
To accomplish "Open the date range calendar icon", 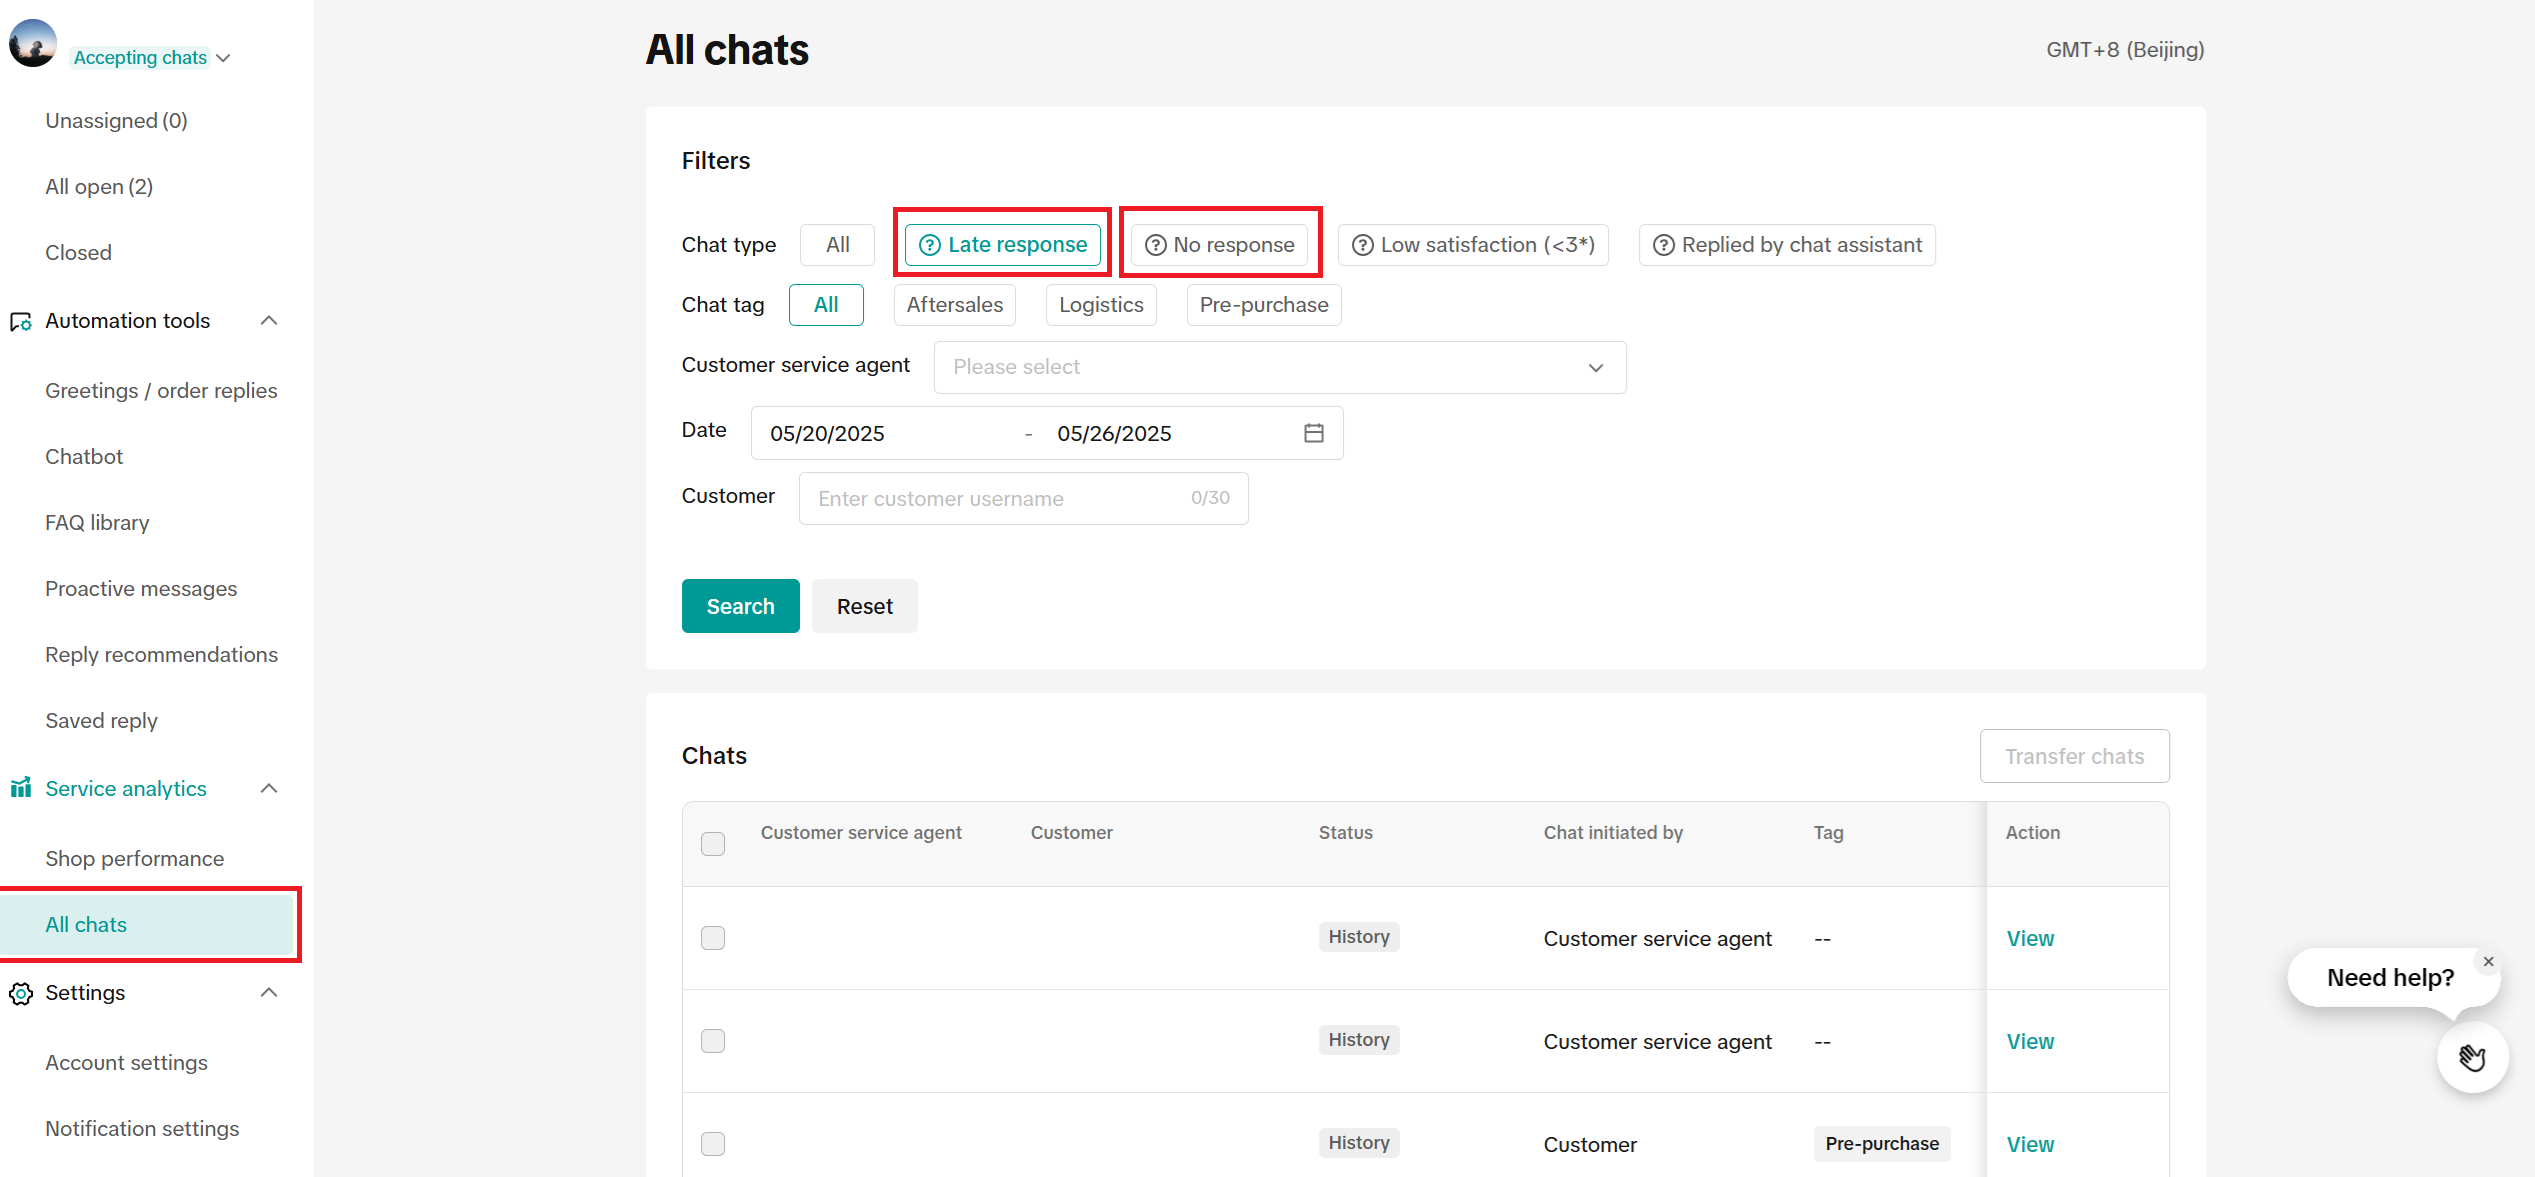I will [x=1313, y=433].
